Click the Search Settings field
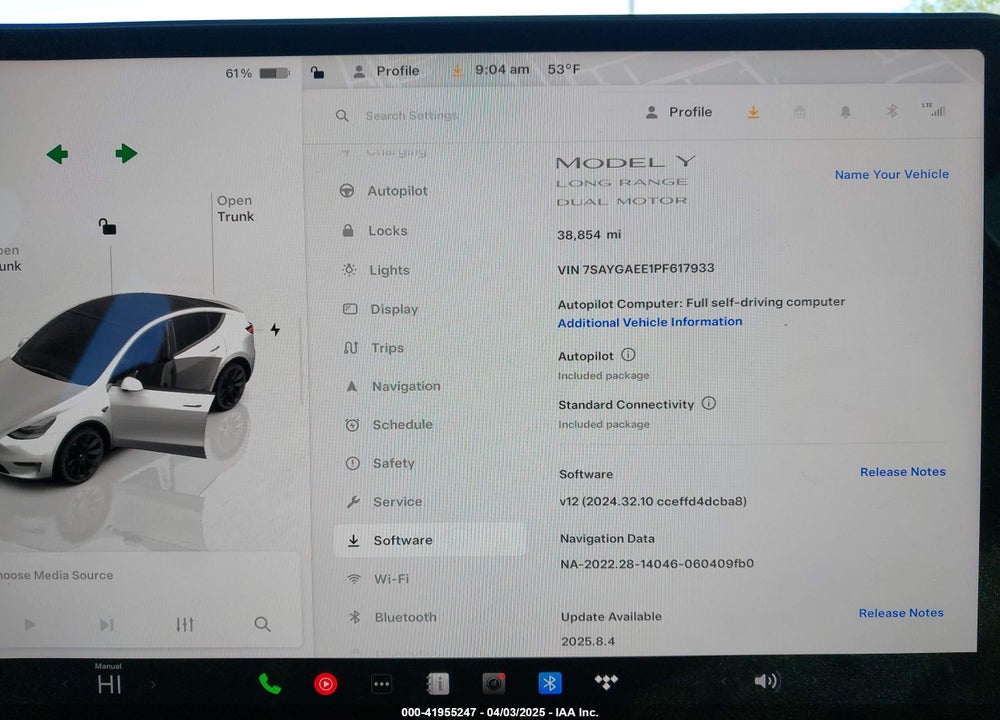This screenshot has height=720, width=1000. point(411,115)
